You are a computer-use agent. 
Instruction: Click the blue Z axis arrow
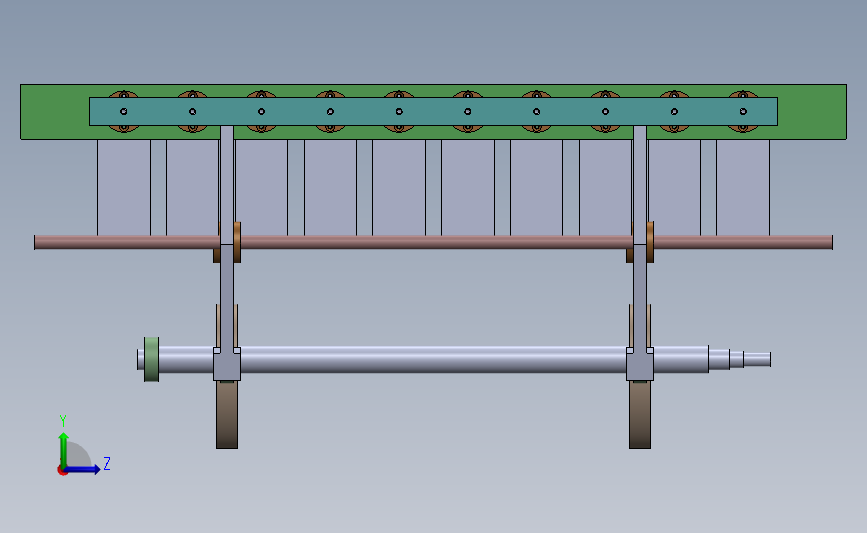(83, 469)
